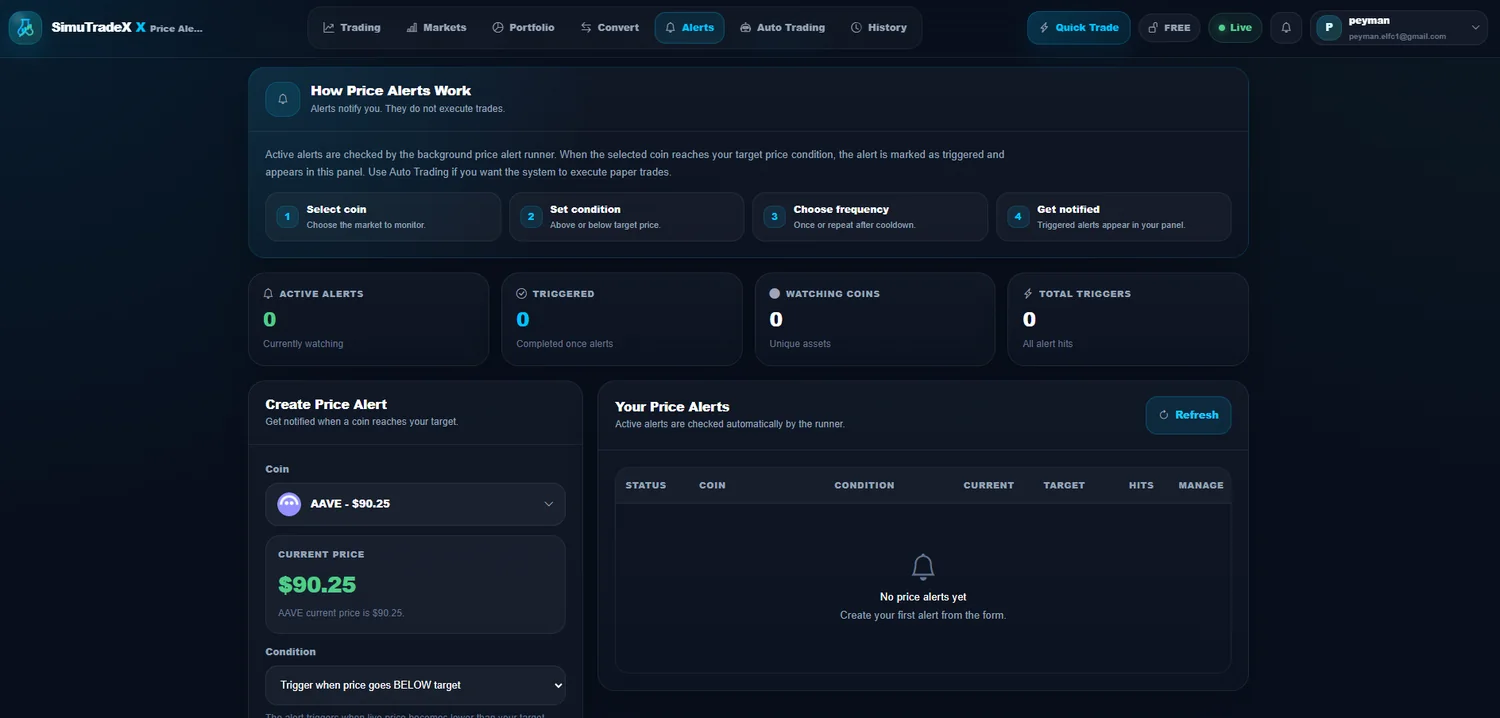
Task: Select the Alerts tab
Action: (690, 28)
